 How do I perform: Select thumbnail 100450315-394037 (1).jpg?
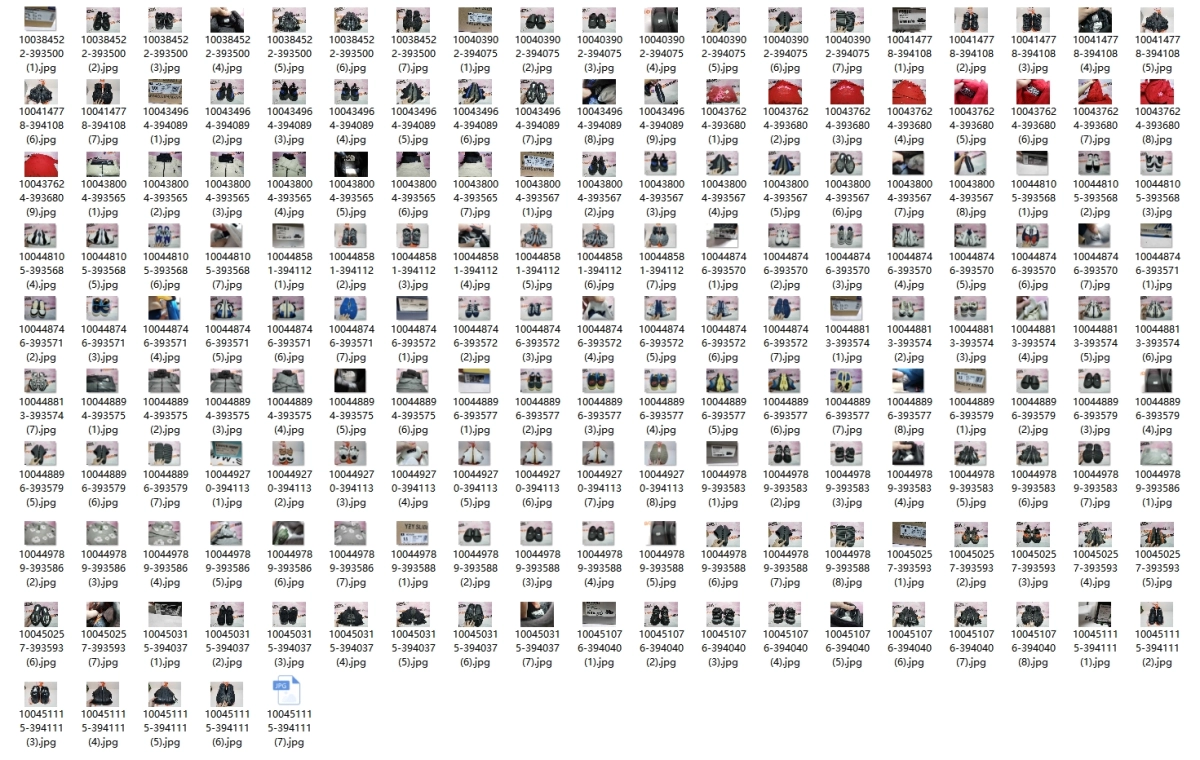[164, 613]
